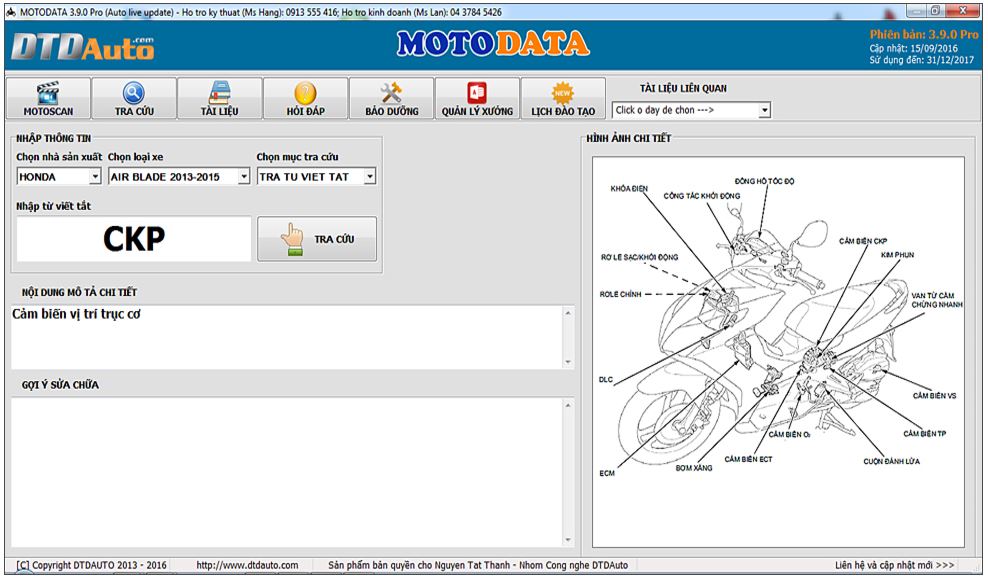Viewport: 988px width, 580px height.
Task: Click the 'GỢI Ý SỬA CHỮA' heading
Action: click(60, 385)
